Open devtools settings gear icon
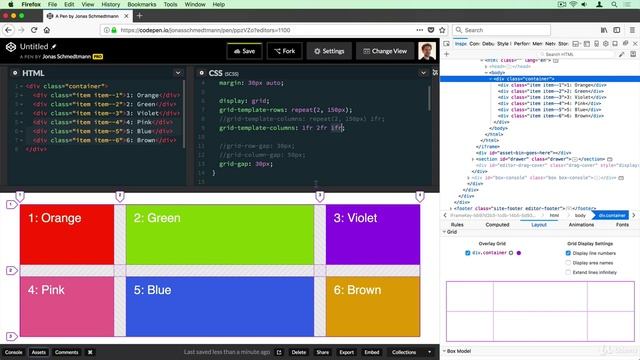 pos(606,43)
